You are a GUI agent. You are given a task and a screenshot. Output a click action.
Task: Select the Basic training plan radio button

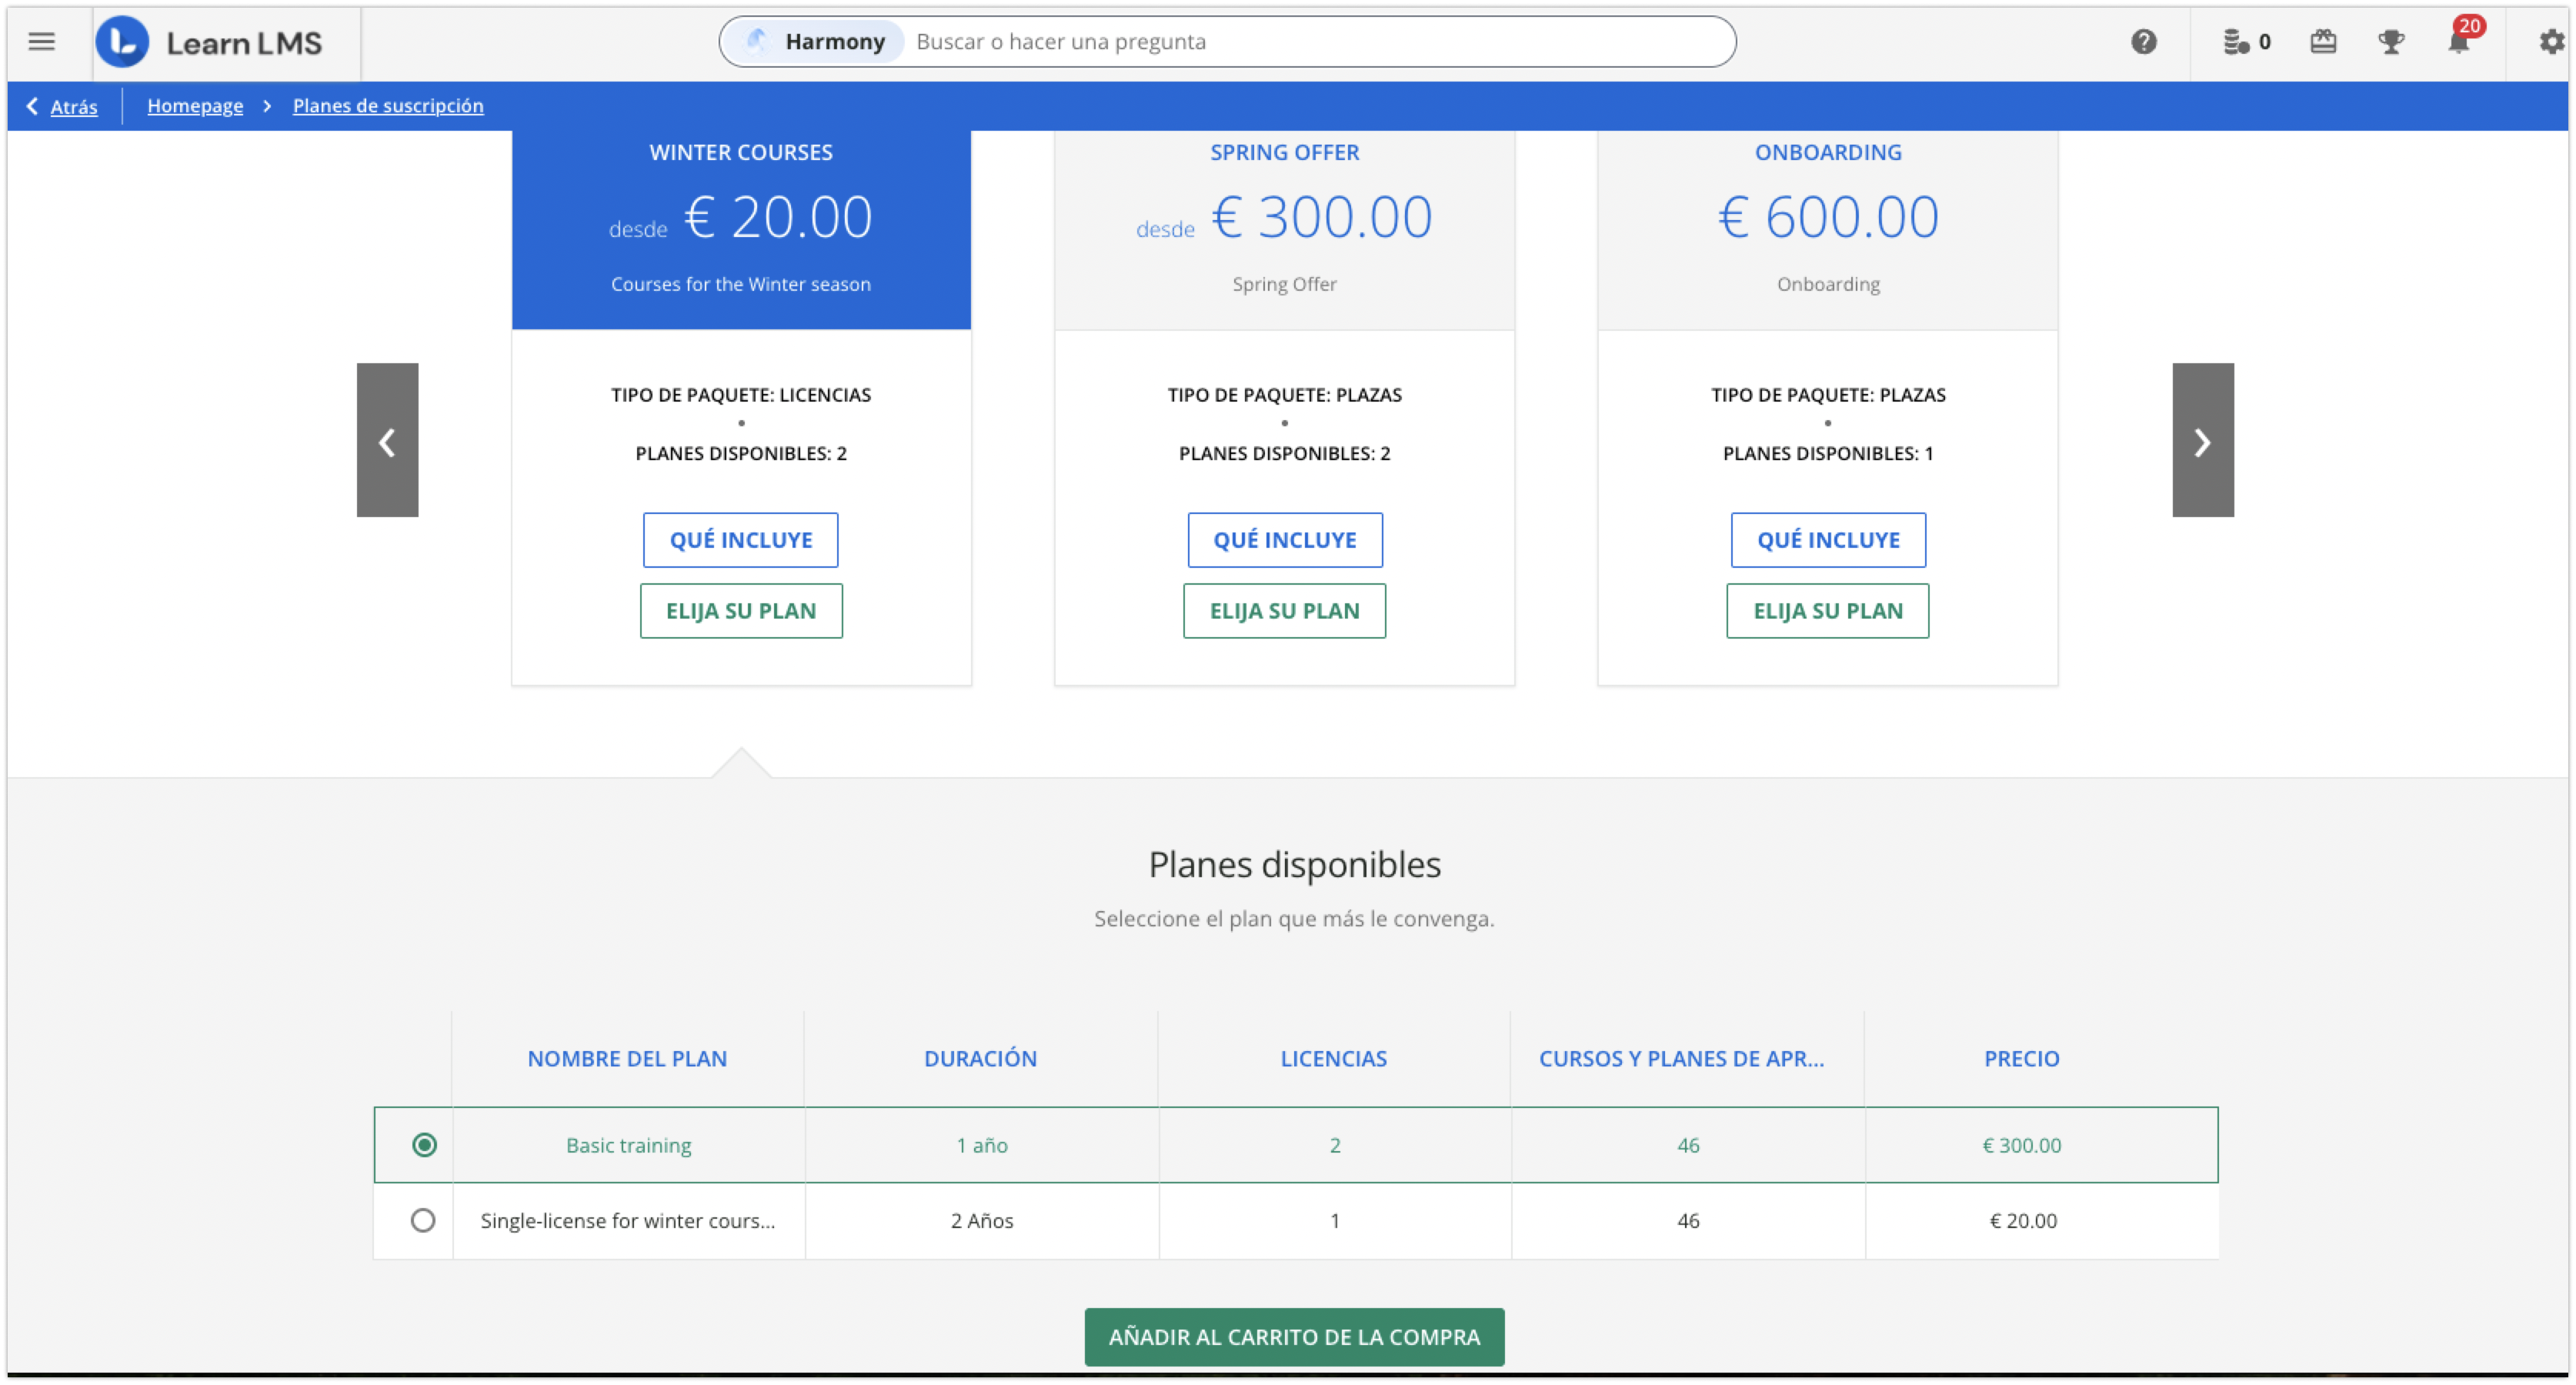tap(424, 1145)
